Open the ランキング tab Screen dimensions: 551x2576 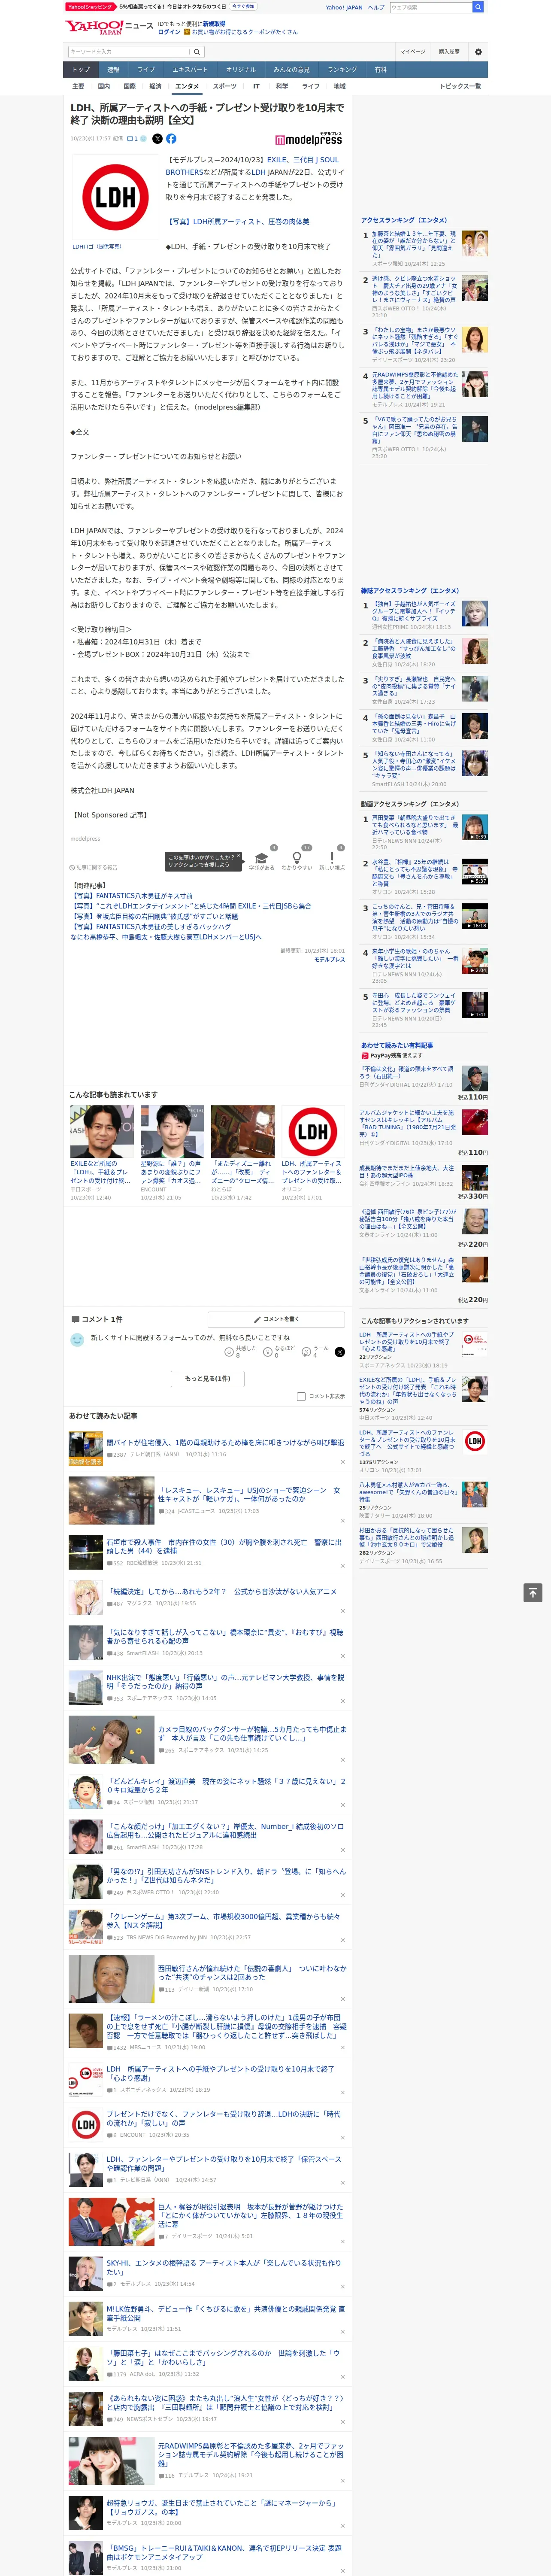coord(342,70)
